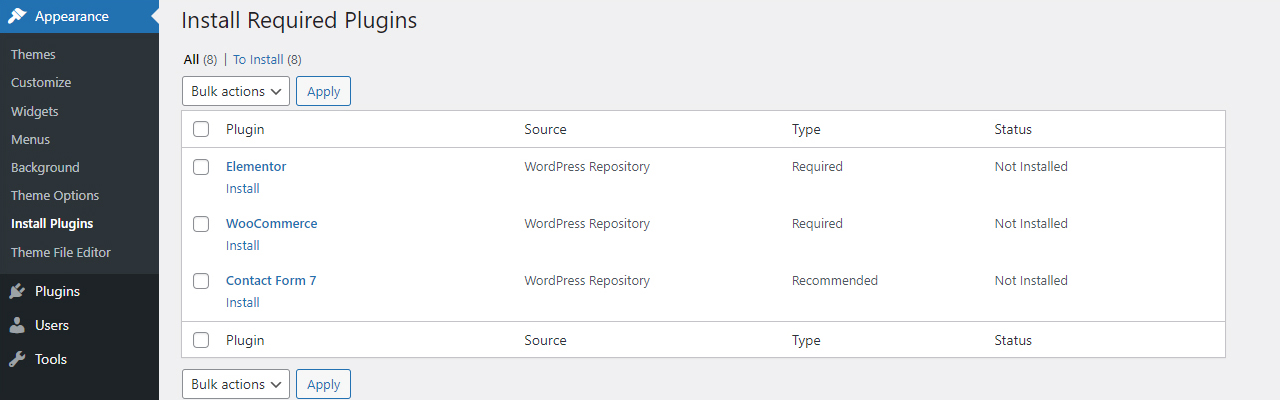The width and height of the screenshot is (1280, 400).
Task: Click the Status column label in footer
Action: click(x=1013, y=340)
